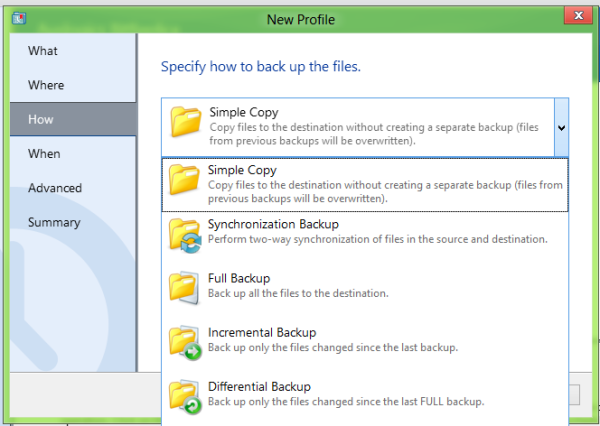
Task: Click the Synchronization Backup sync folder icon
Action: (x=185, y=235)
